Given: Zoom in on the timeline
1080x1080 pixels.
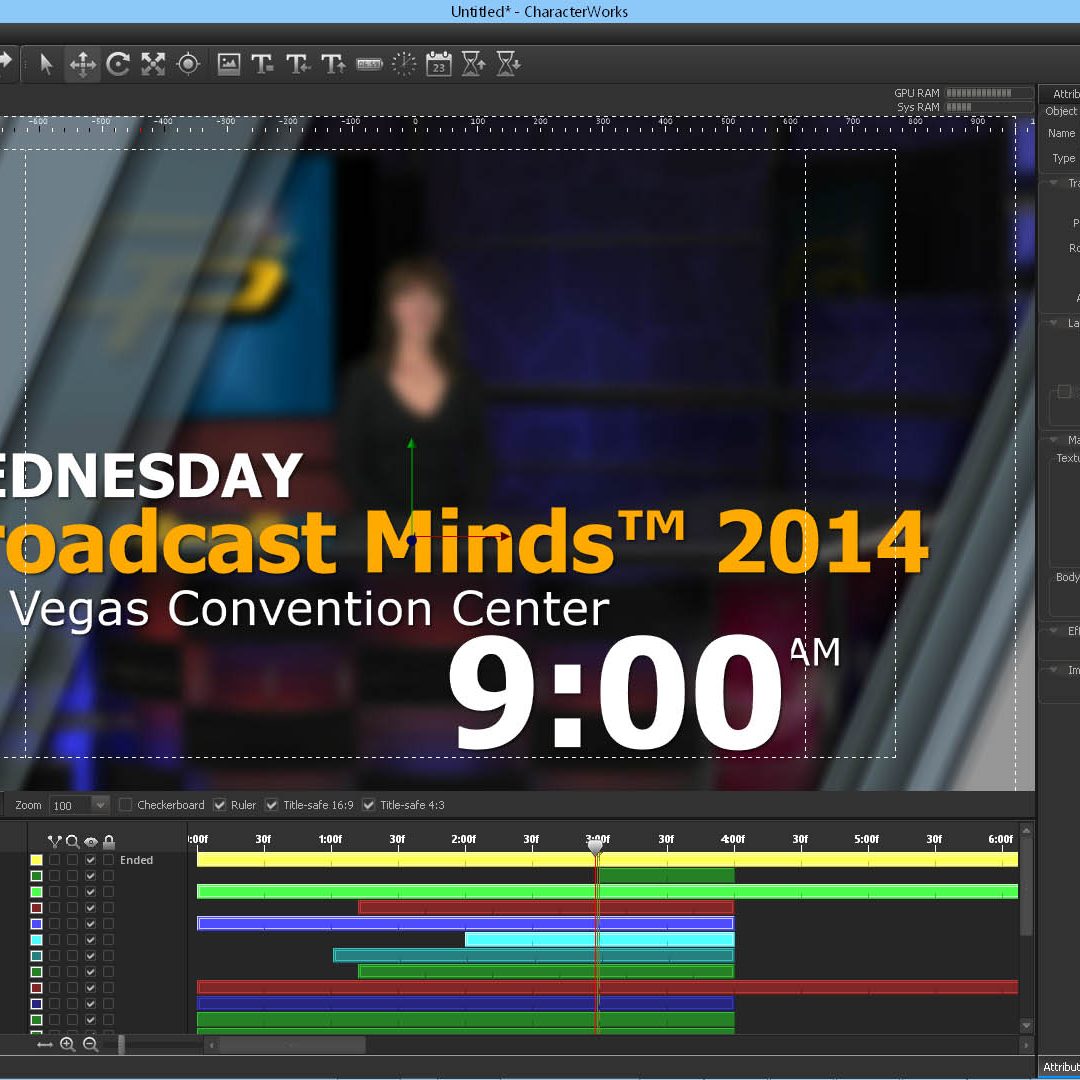Looking at the screenshot, I should pyautogui.click(x=67, y=1044).
